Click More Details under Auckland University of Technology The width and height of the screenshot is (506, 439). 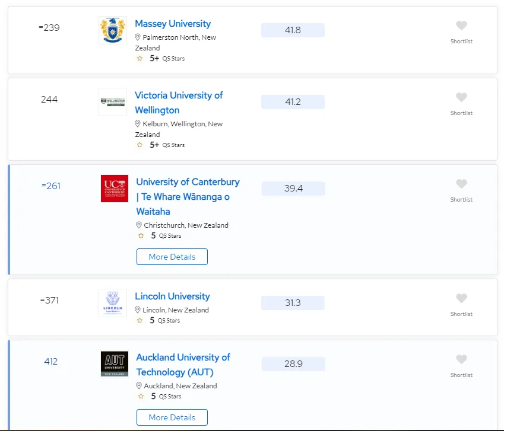point(172,417)
